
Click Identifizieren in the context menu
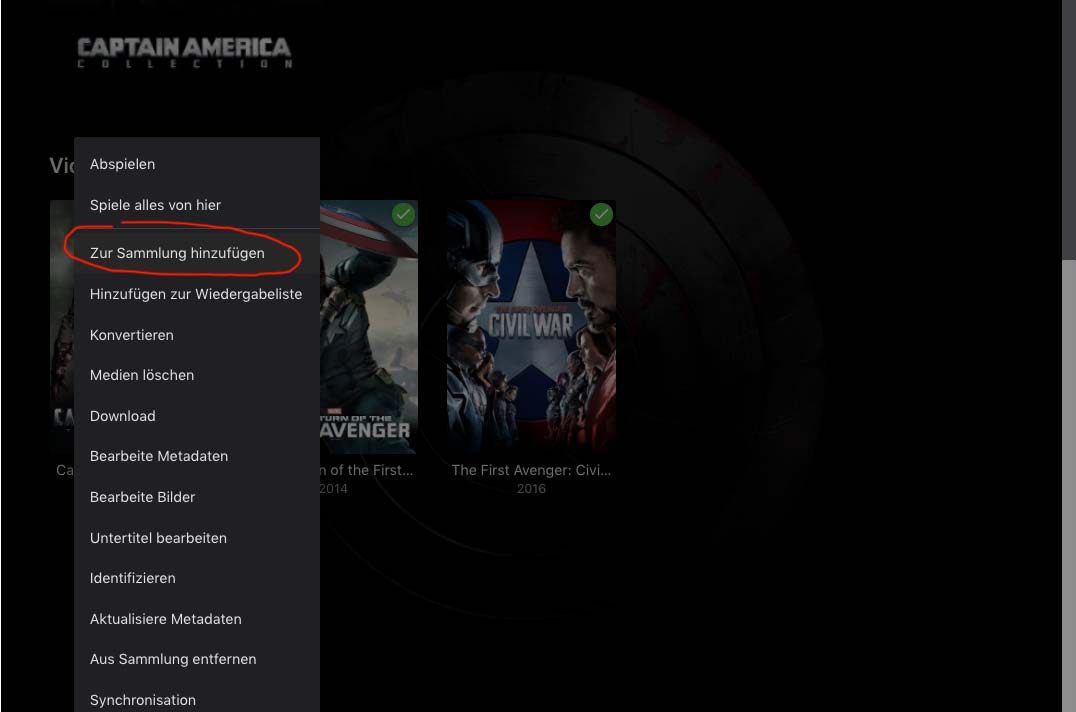(x=197, y=578)
